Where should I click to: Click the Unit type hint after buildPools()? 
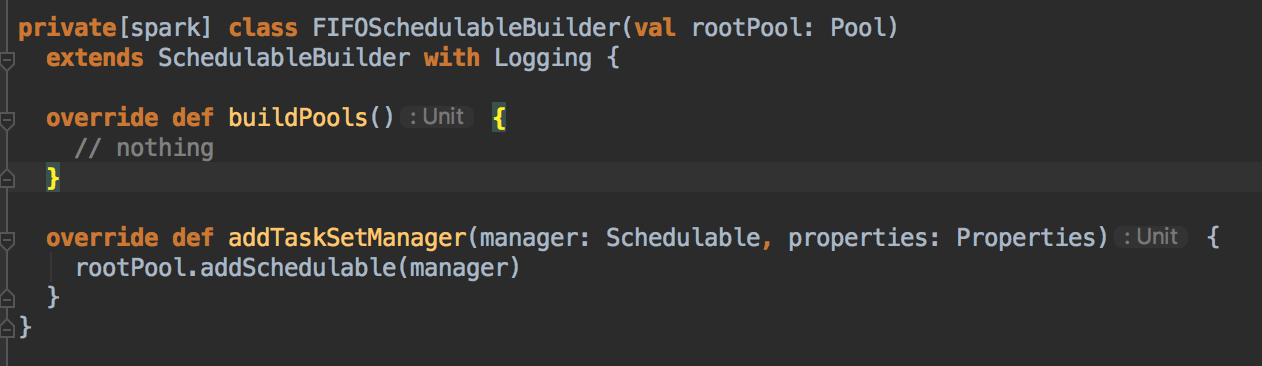click(437, 117)
